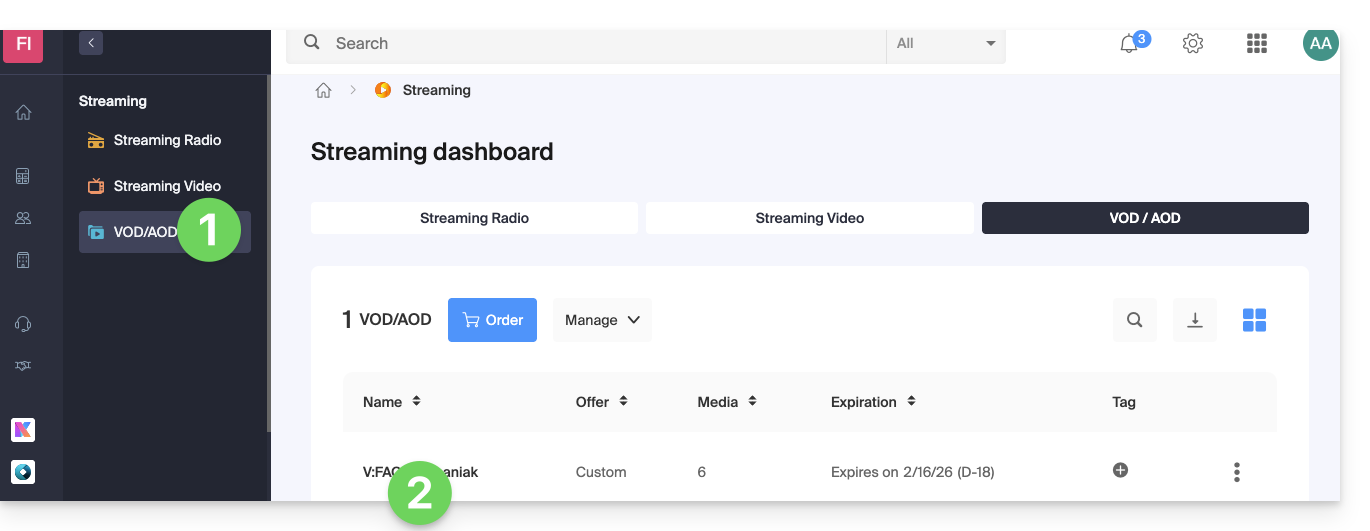Image resolution: width=1370 pixels, height=531 pixels.
Task: Click the home icon in breadcrumb
Action: 323,90
